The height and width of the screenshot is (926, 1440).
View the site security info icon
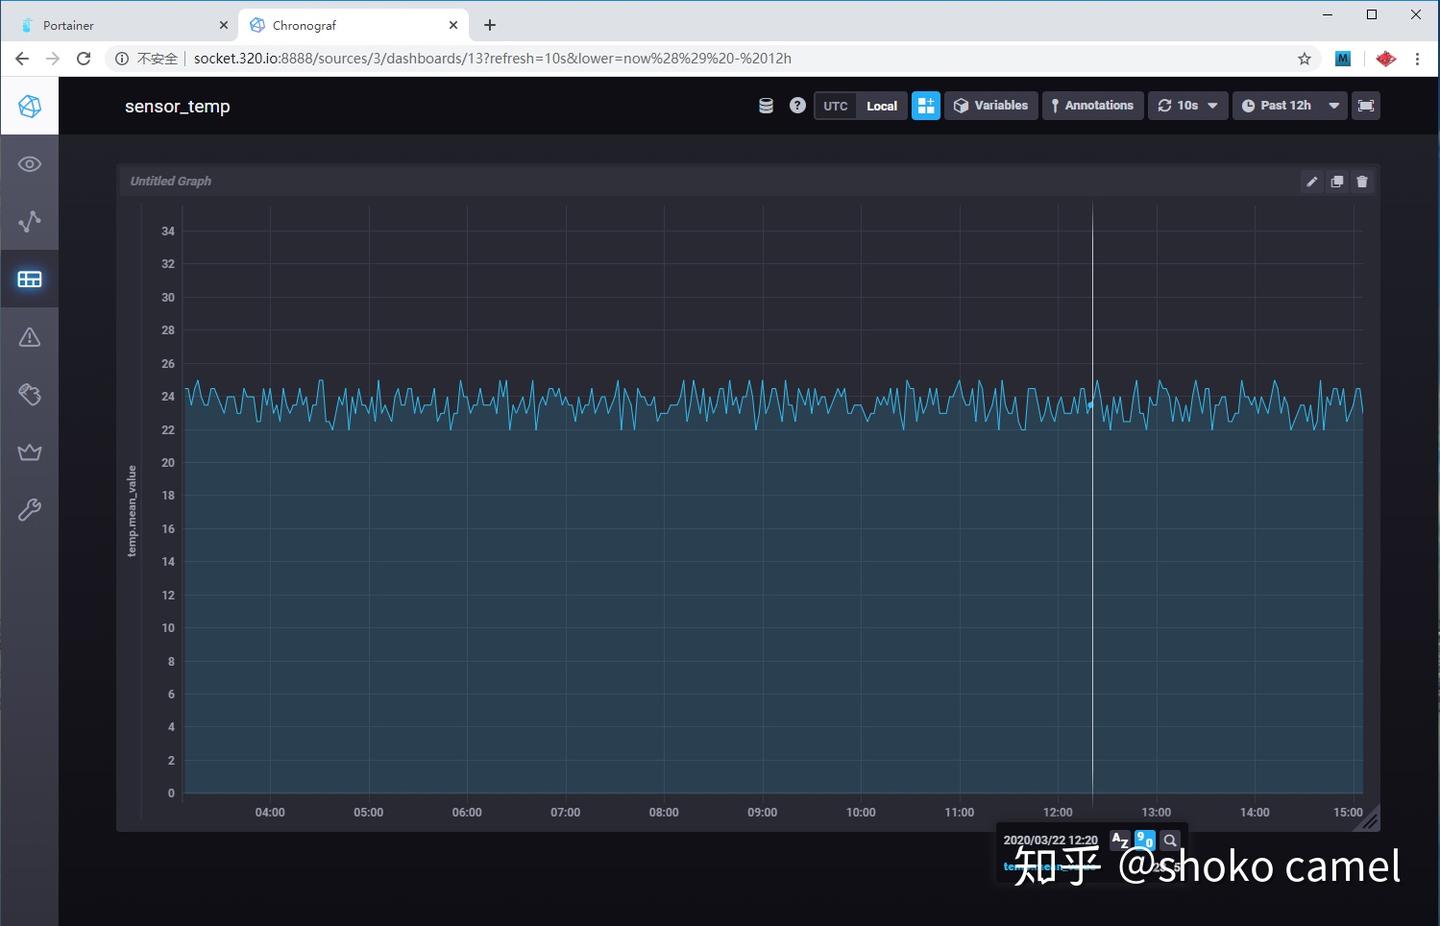tap(122, 59)
